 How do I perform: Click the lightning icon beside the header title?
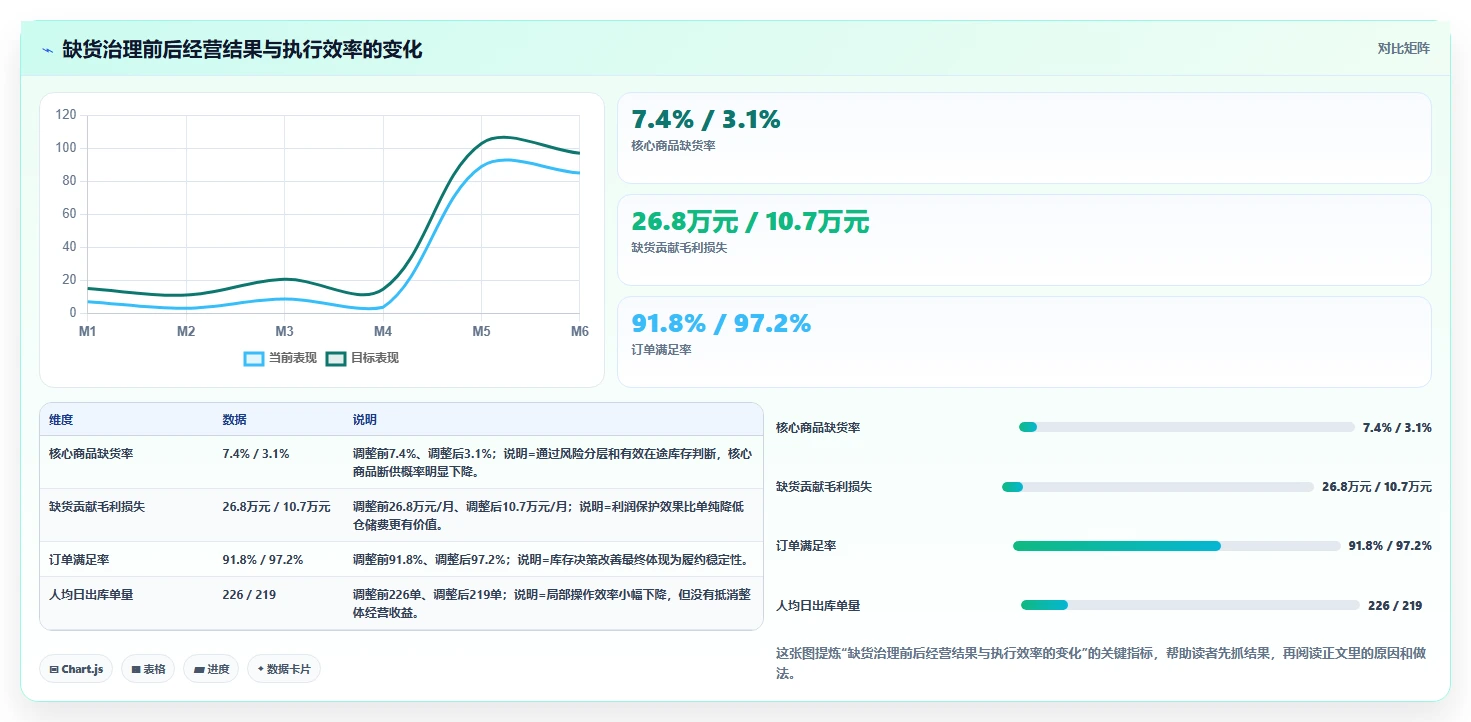(x=48, y=50)
